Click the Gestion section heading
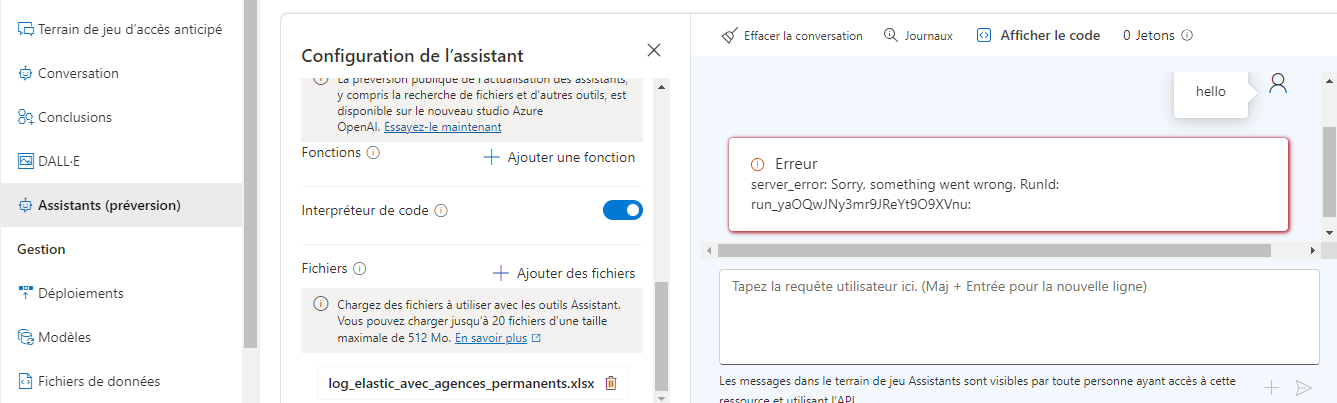Screen dimensions: 1337x403 coord(41,249)
